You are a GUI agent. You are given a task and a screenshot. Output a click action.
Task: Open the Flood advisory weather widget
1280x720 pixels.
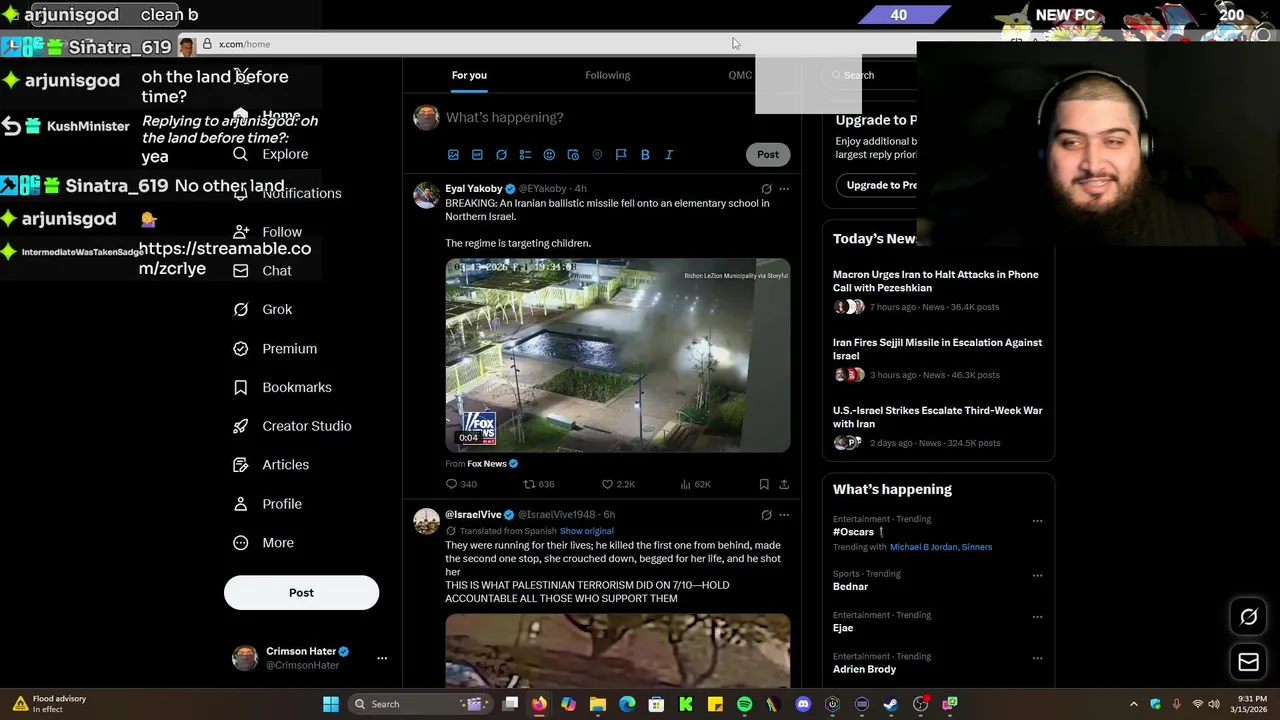click(x=50, y=704)
